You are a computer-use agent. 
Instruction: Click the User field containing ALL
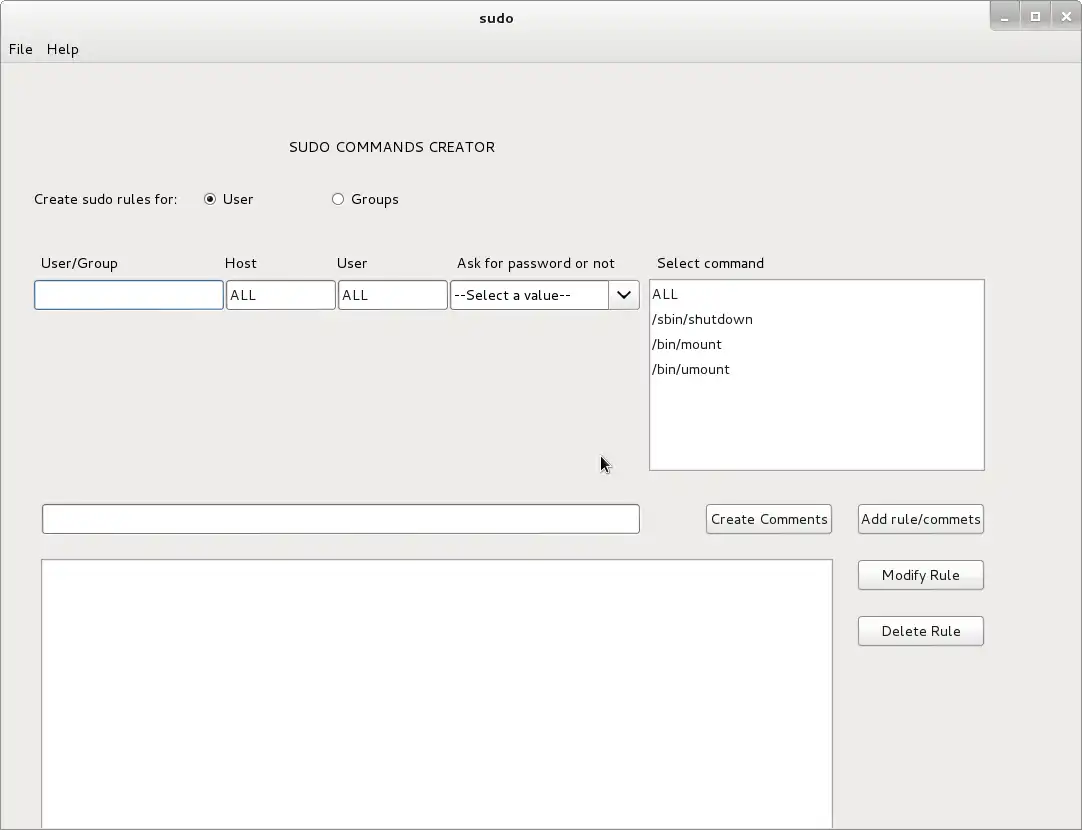point(392,295)
